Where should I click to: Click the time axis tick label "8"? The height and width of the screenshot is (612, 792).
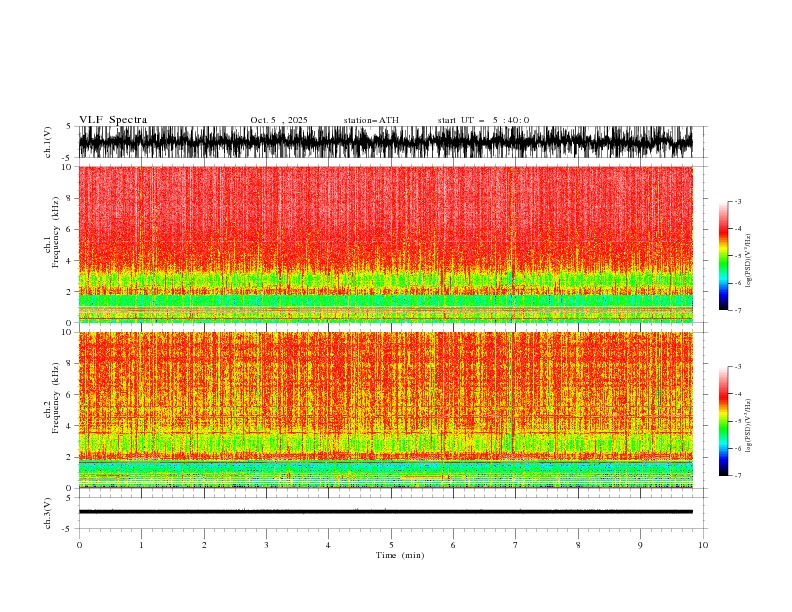[578, 545]
